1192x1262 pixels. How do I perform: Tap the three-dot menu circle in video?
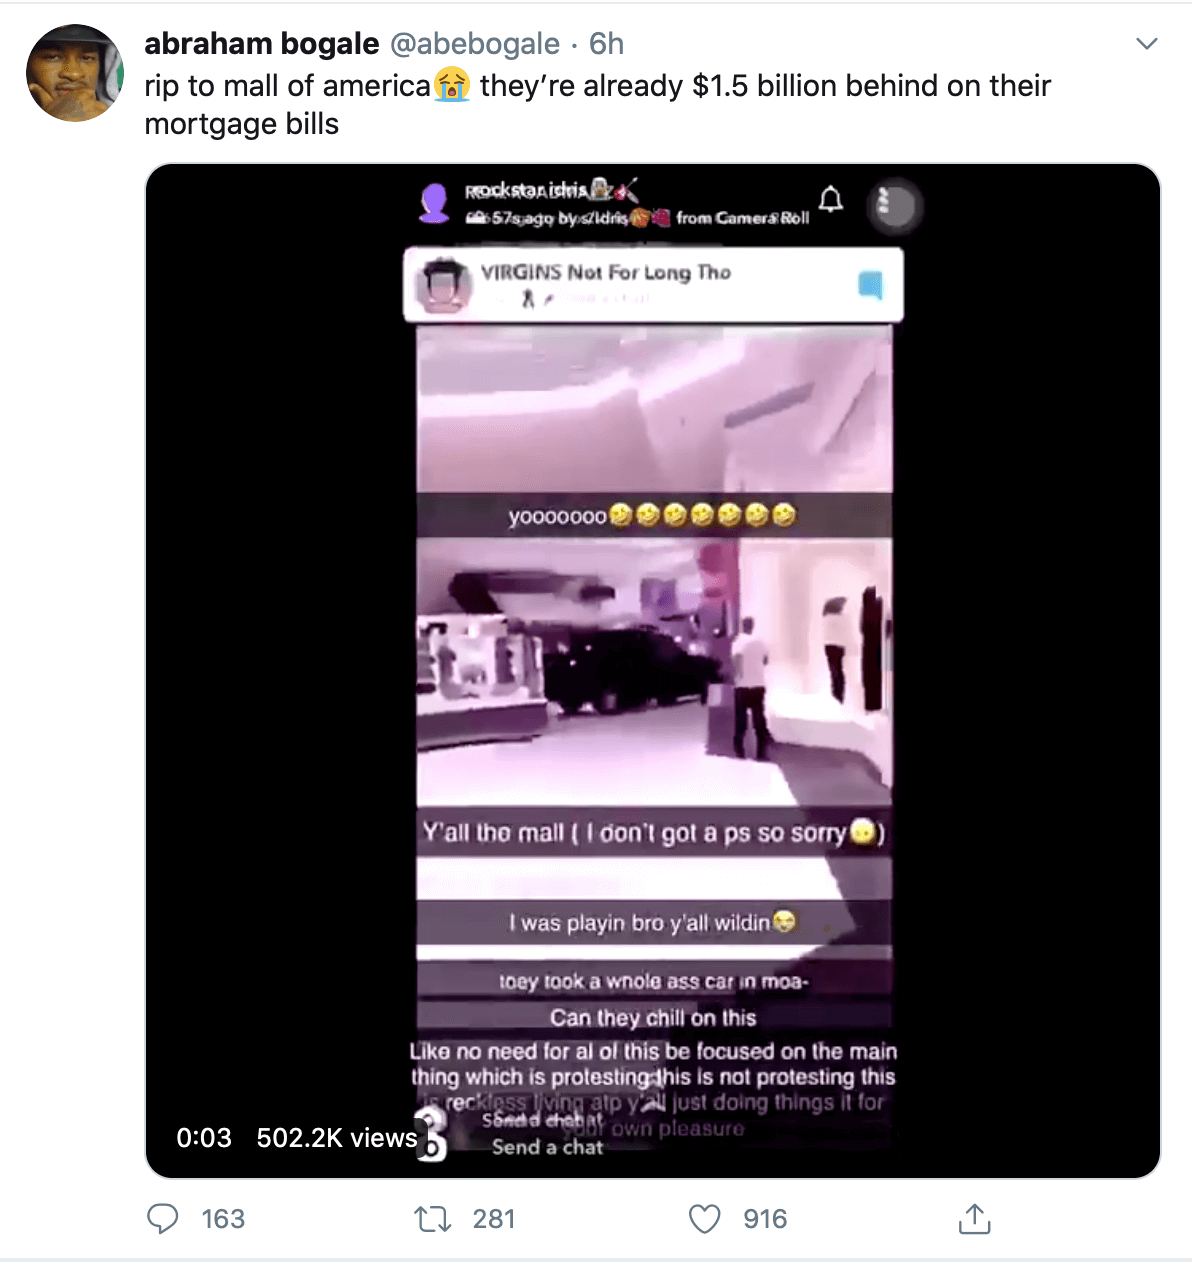tap(894, 205)
